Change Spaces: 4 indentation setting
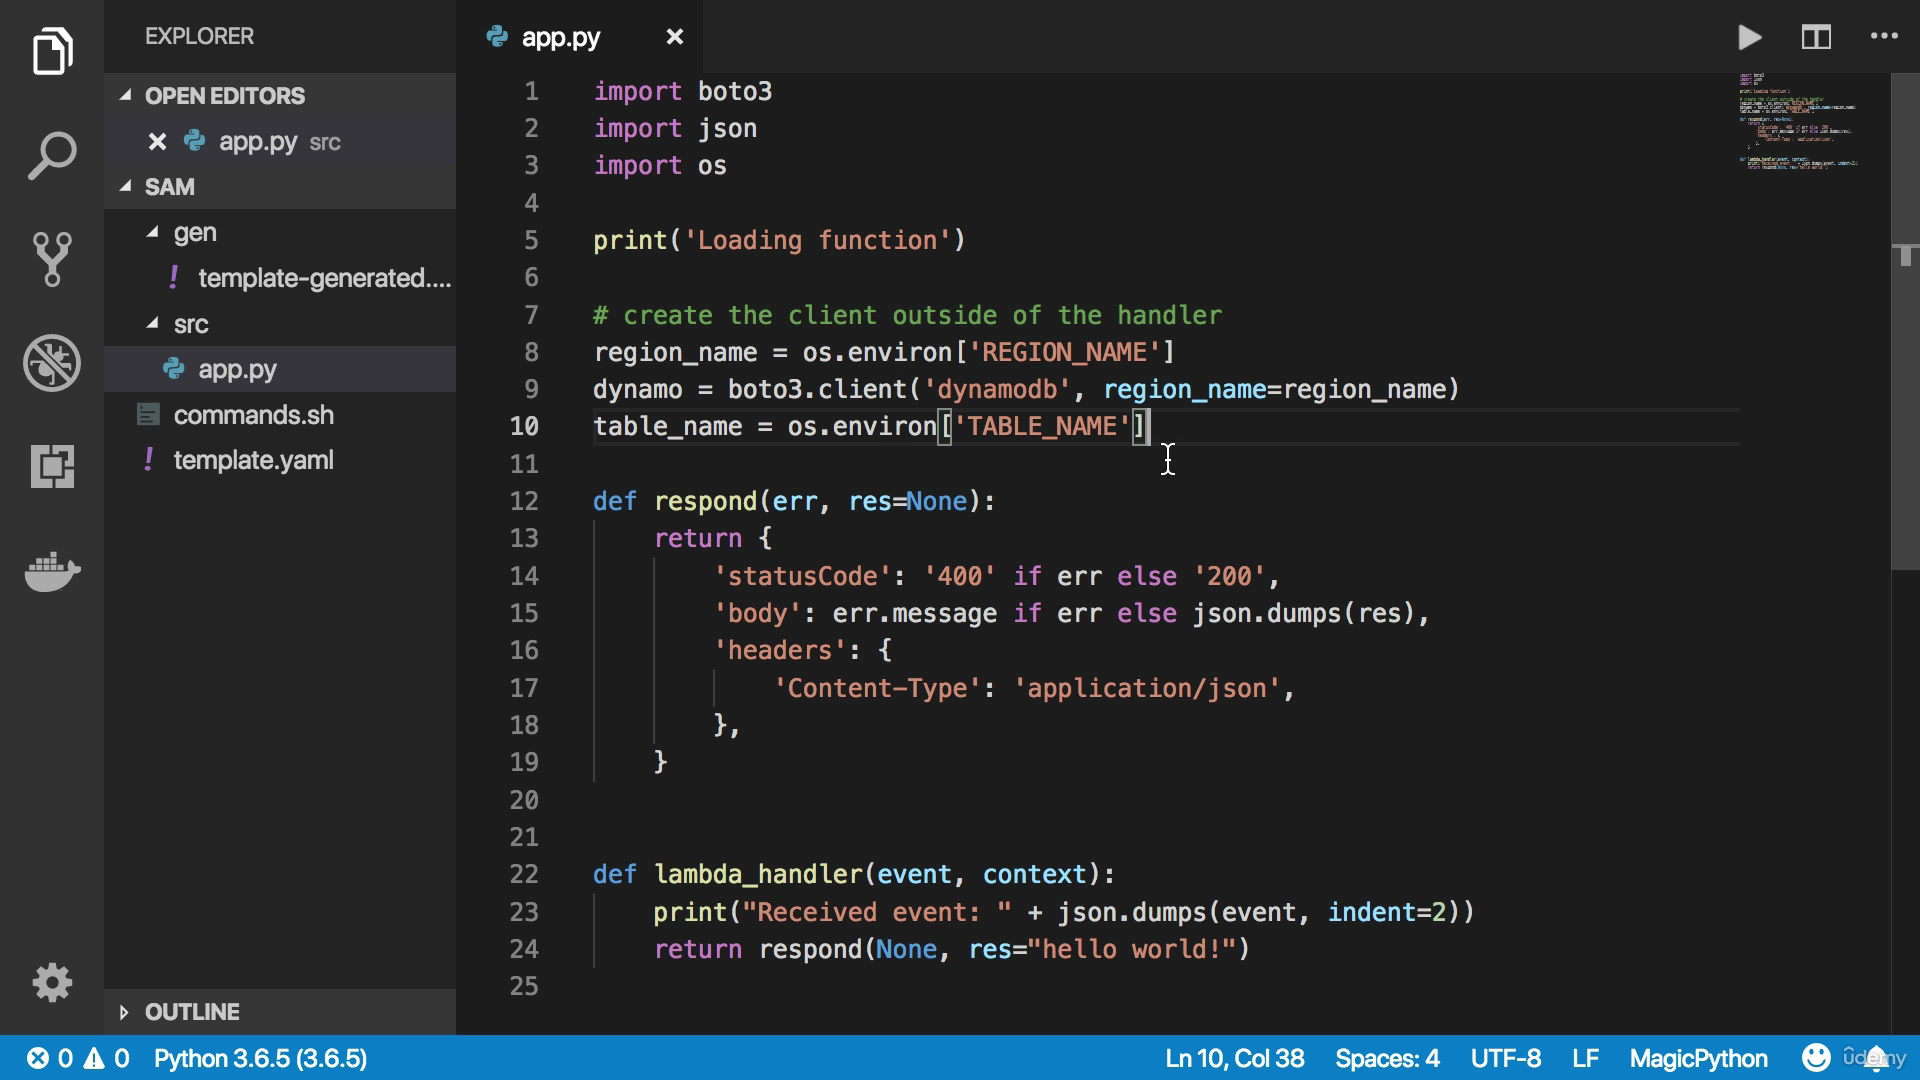1920x1080 pixels. tap(1387, 1058)
